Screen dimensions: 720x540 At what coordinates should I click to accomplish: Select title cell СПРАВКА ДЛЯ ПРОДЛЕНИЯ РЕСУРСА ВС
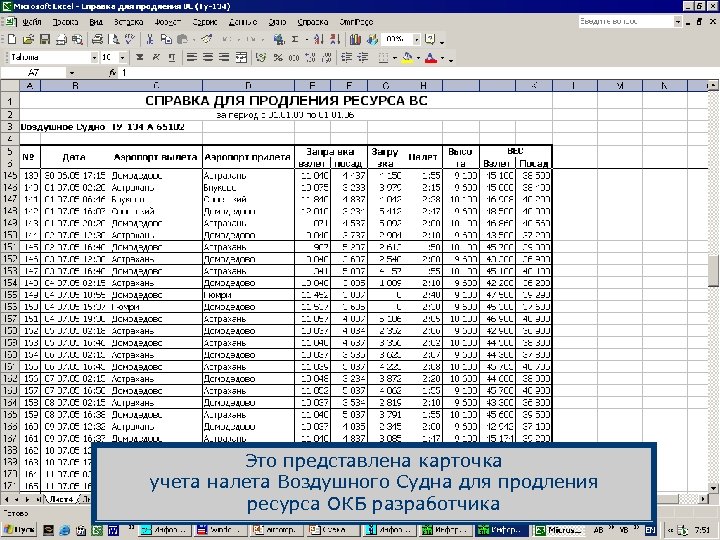pos(286,101)
